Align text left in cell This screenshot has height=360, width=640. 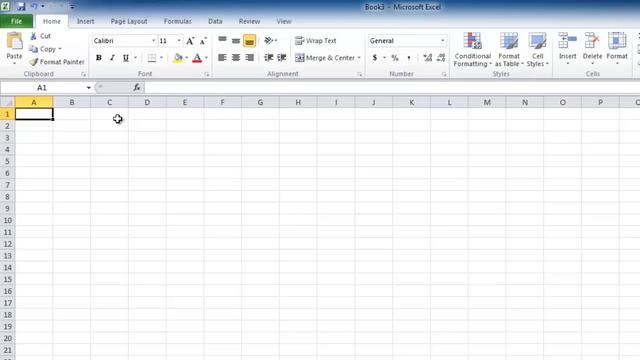coord(222,58)
